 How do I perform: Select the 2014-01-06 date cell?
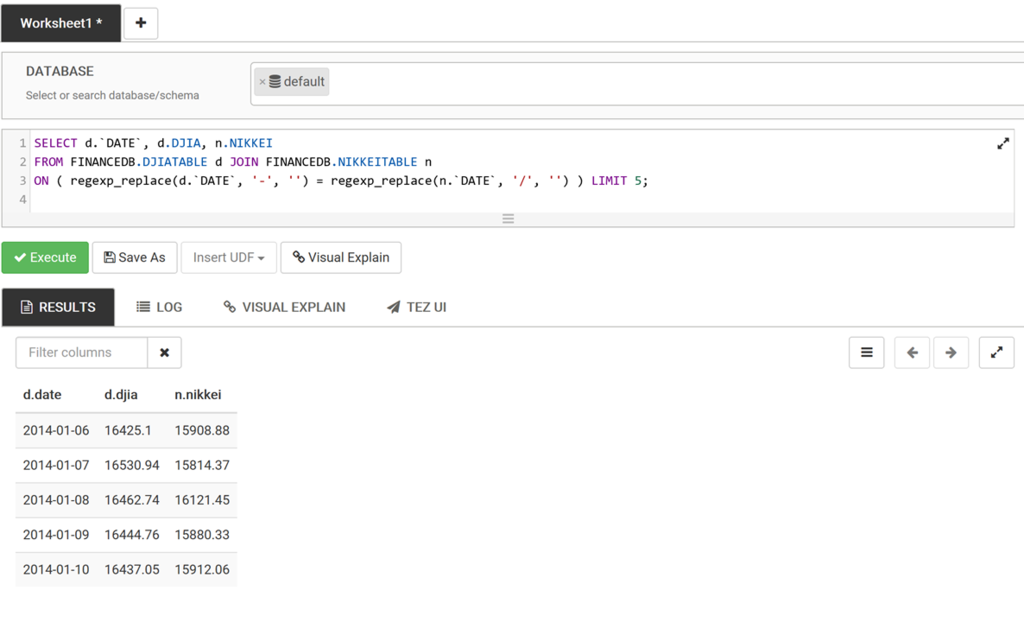point(56,431)
